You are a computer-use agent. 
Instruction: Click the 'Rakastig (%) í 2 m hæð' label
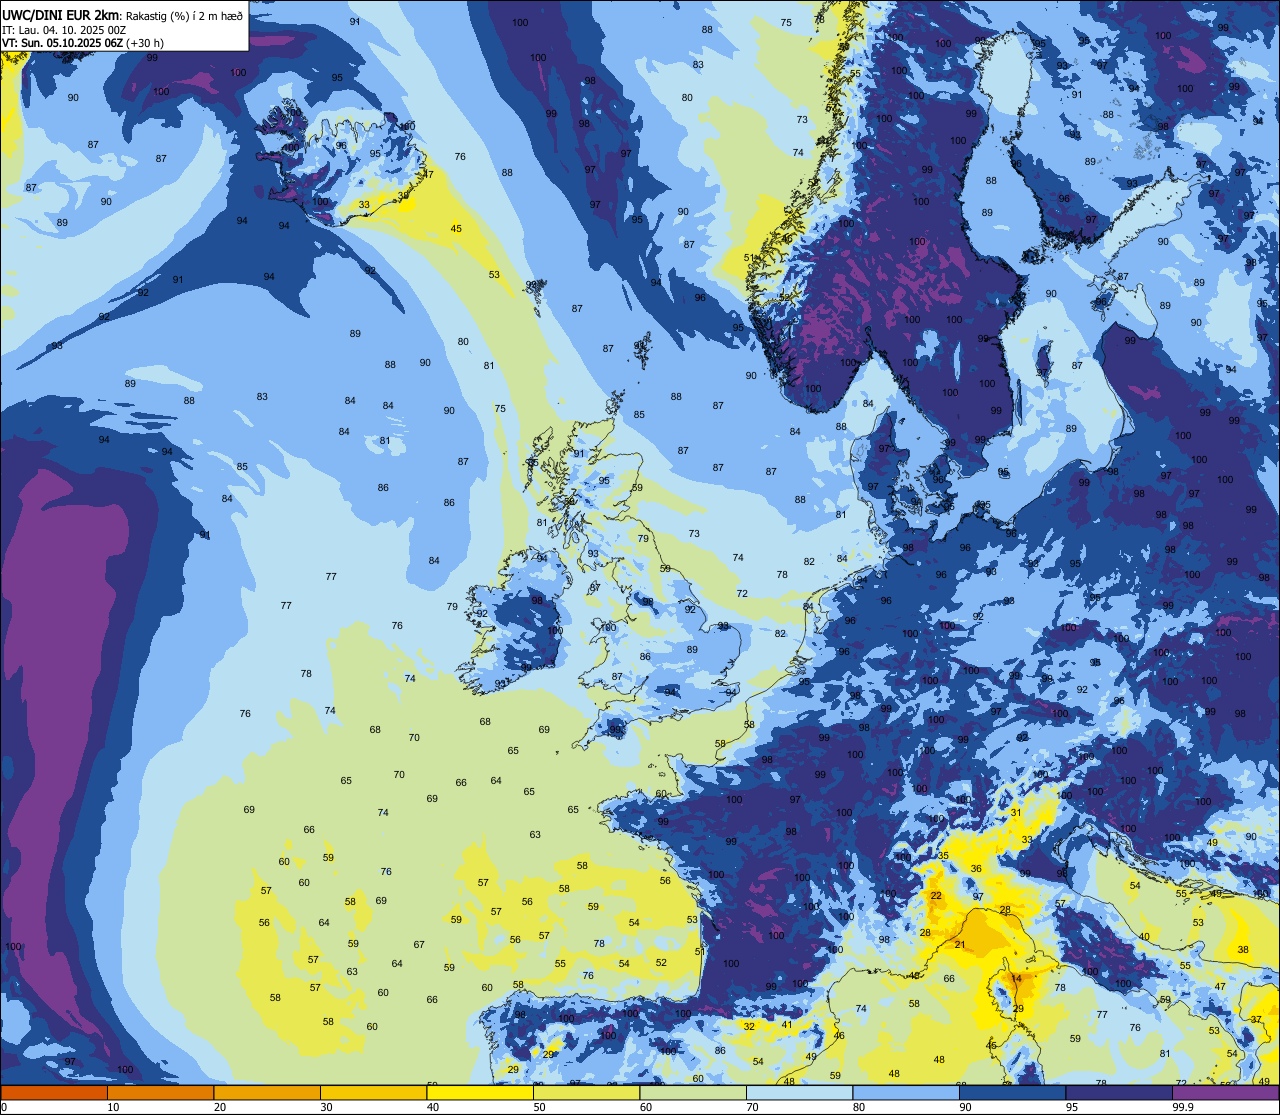(184, 15)
